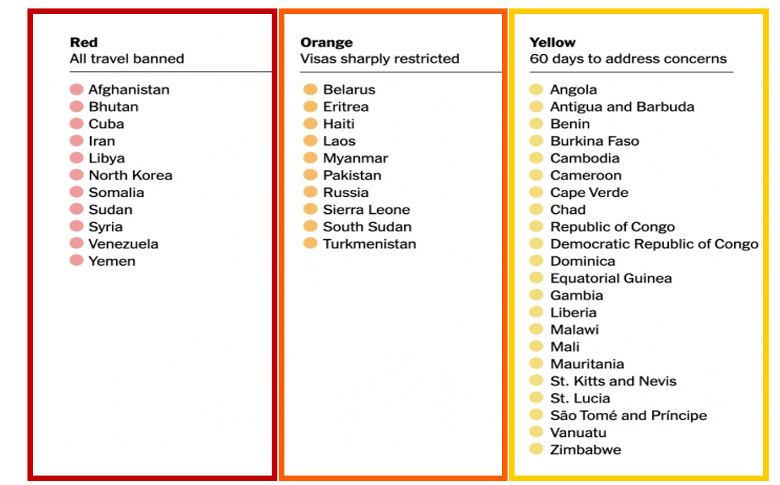780x485 pixels.
Task: Click the orange dot beside Turkmenistan
Action: (x=310, y=244)
